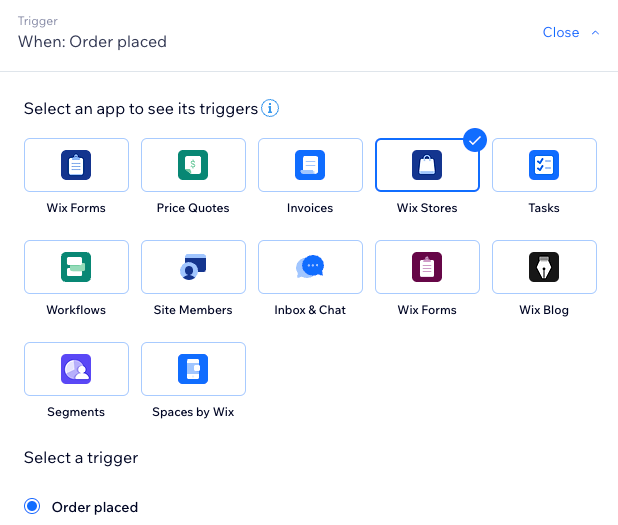The width and height of the screenshot is (618, 525).
Task: Select the Order placed radio button
Action: pos(32,506)
